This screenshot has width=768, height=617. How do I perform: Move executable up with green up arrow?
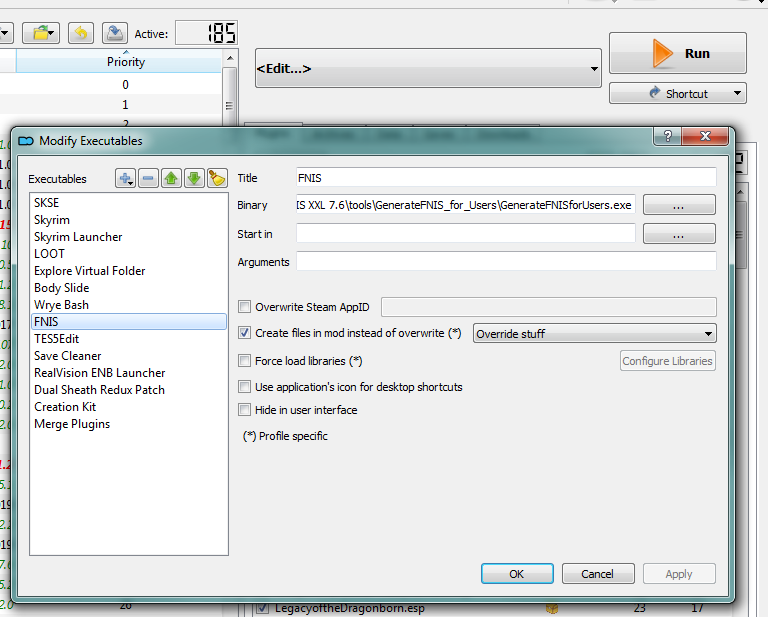point(171,178)
